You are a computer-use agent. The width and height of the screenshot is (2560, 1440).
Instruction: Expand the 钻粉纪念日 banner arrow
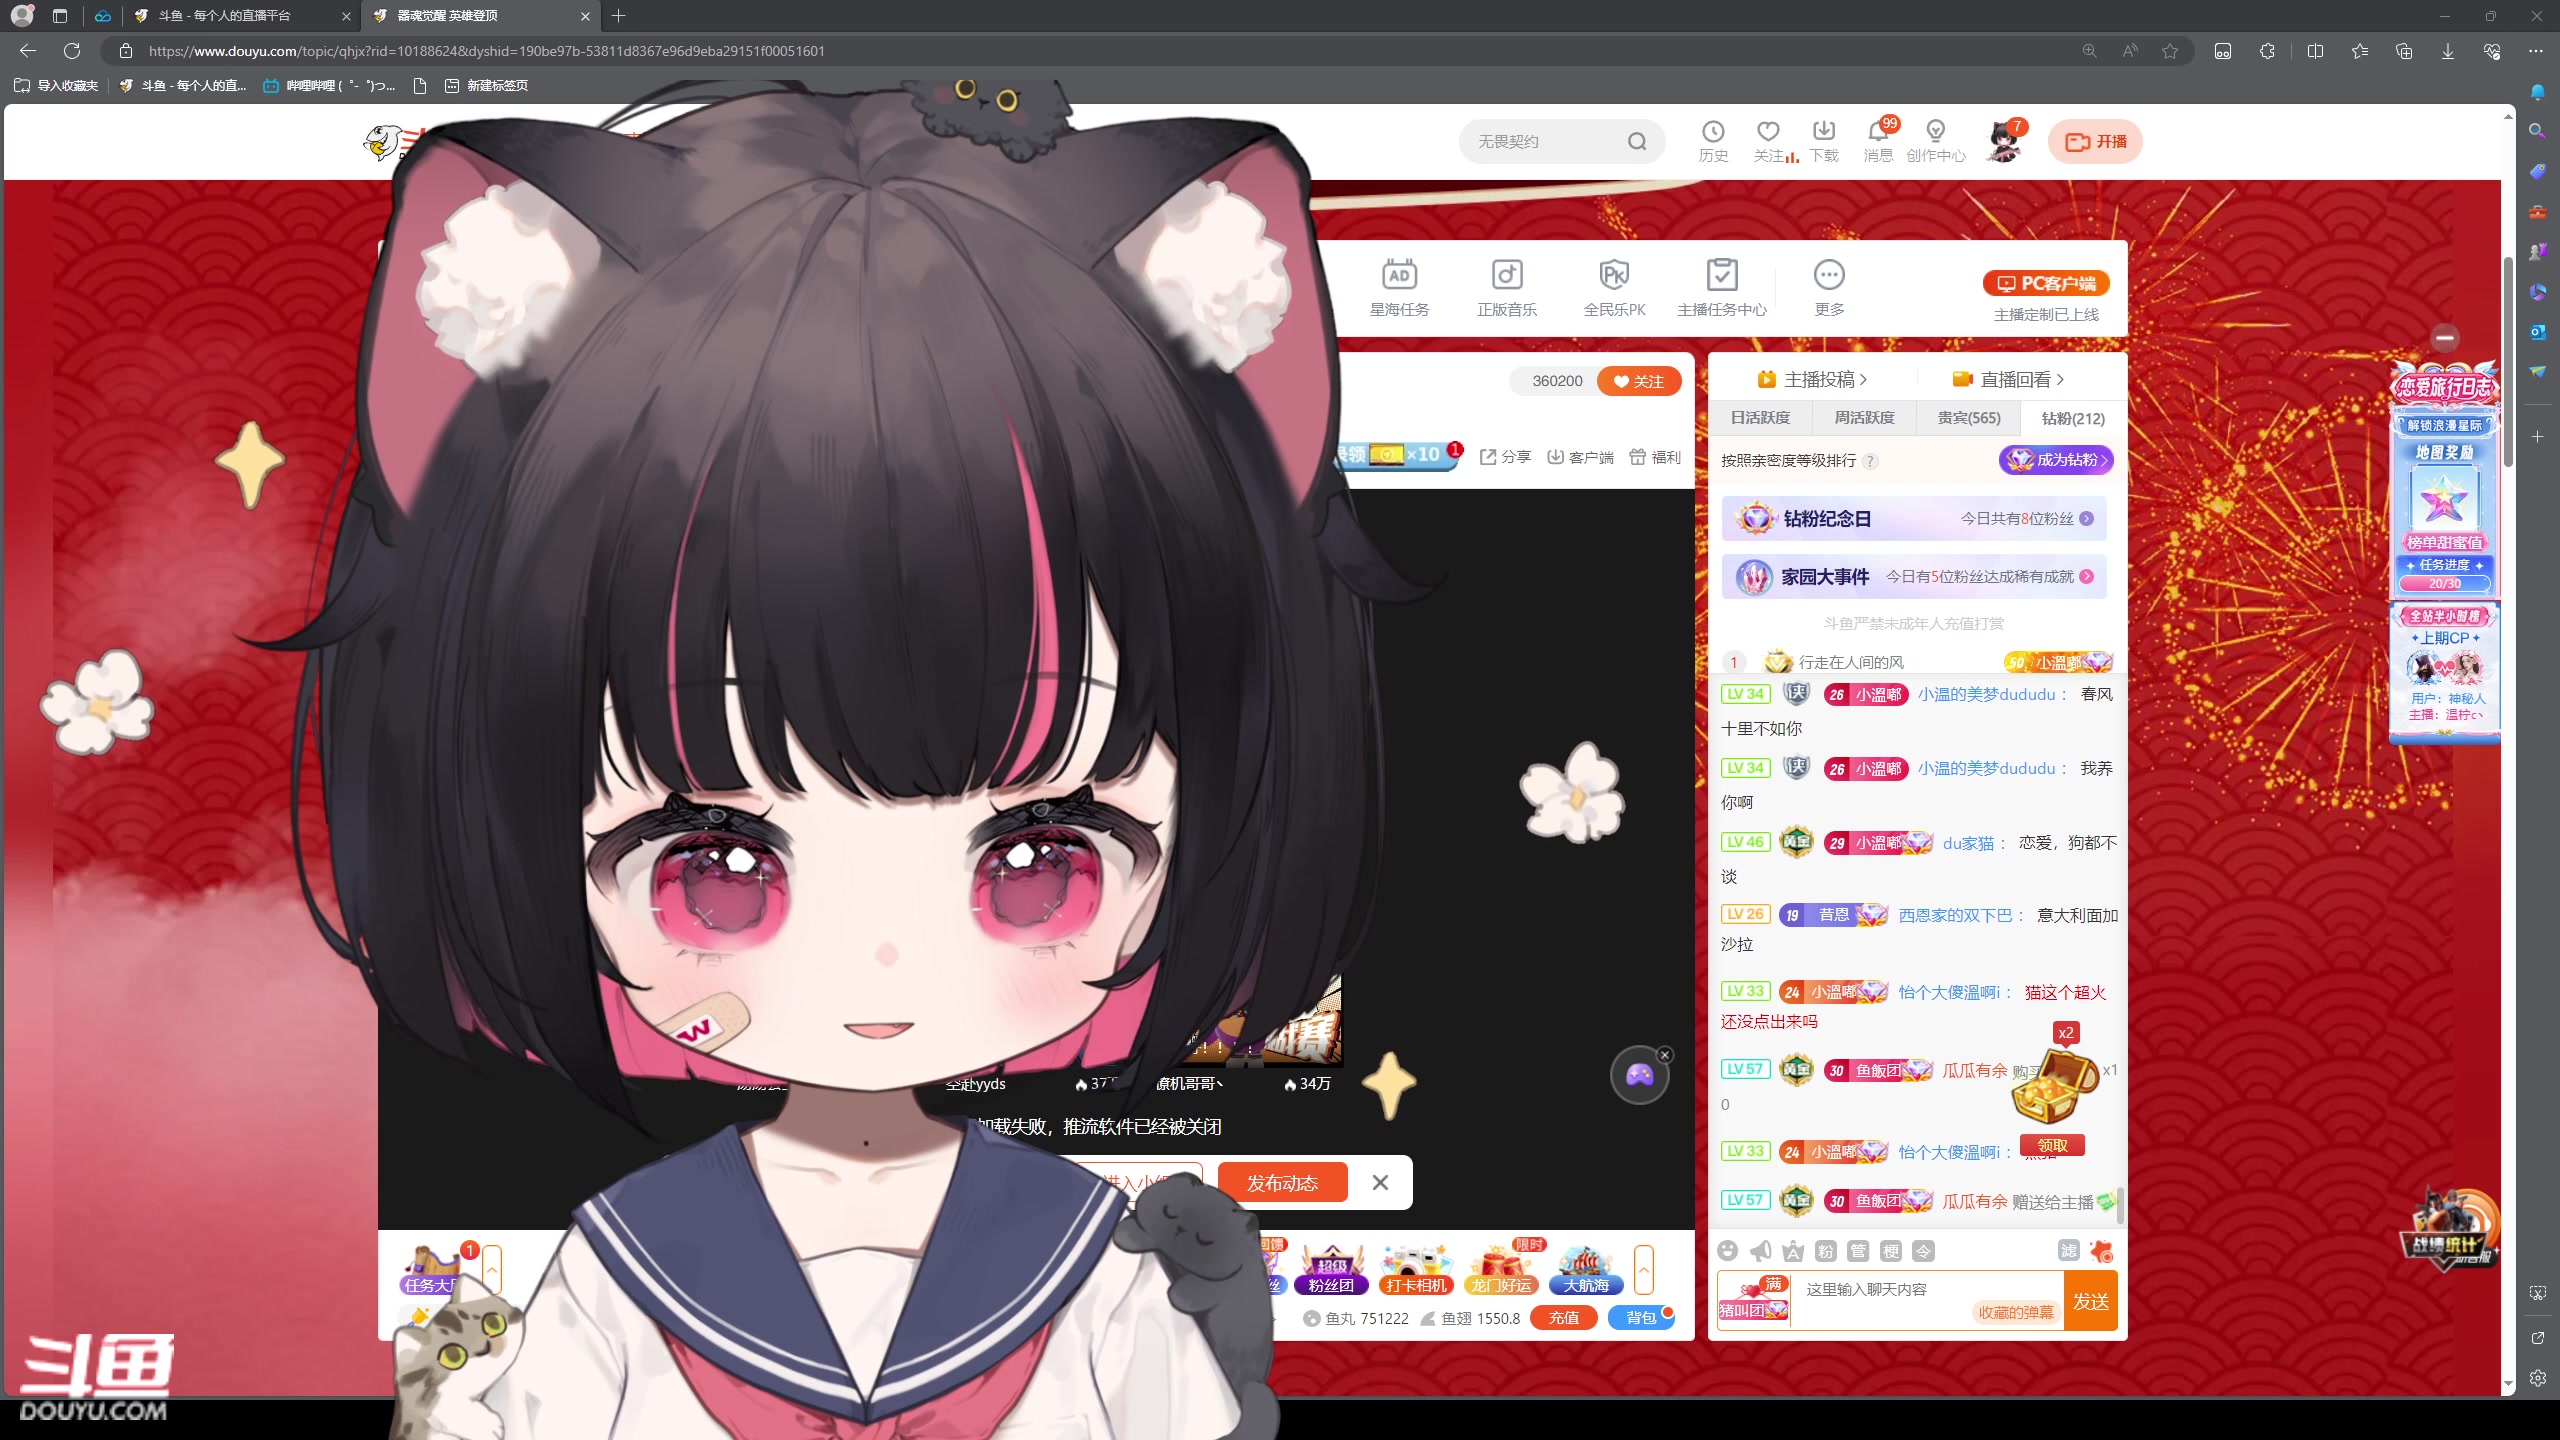[x=2086, y=519]
